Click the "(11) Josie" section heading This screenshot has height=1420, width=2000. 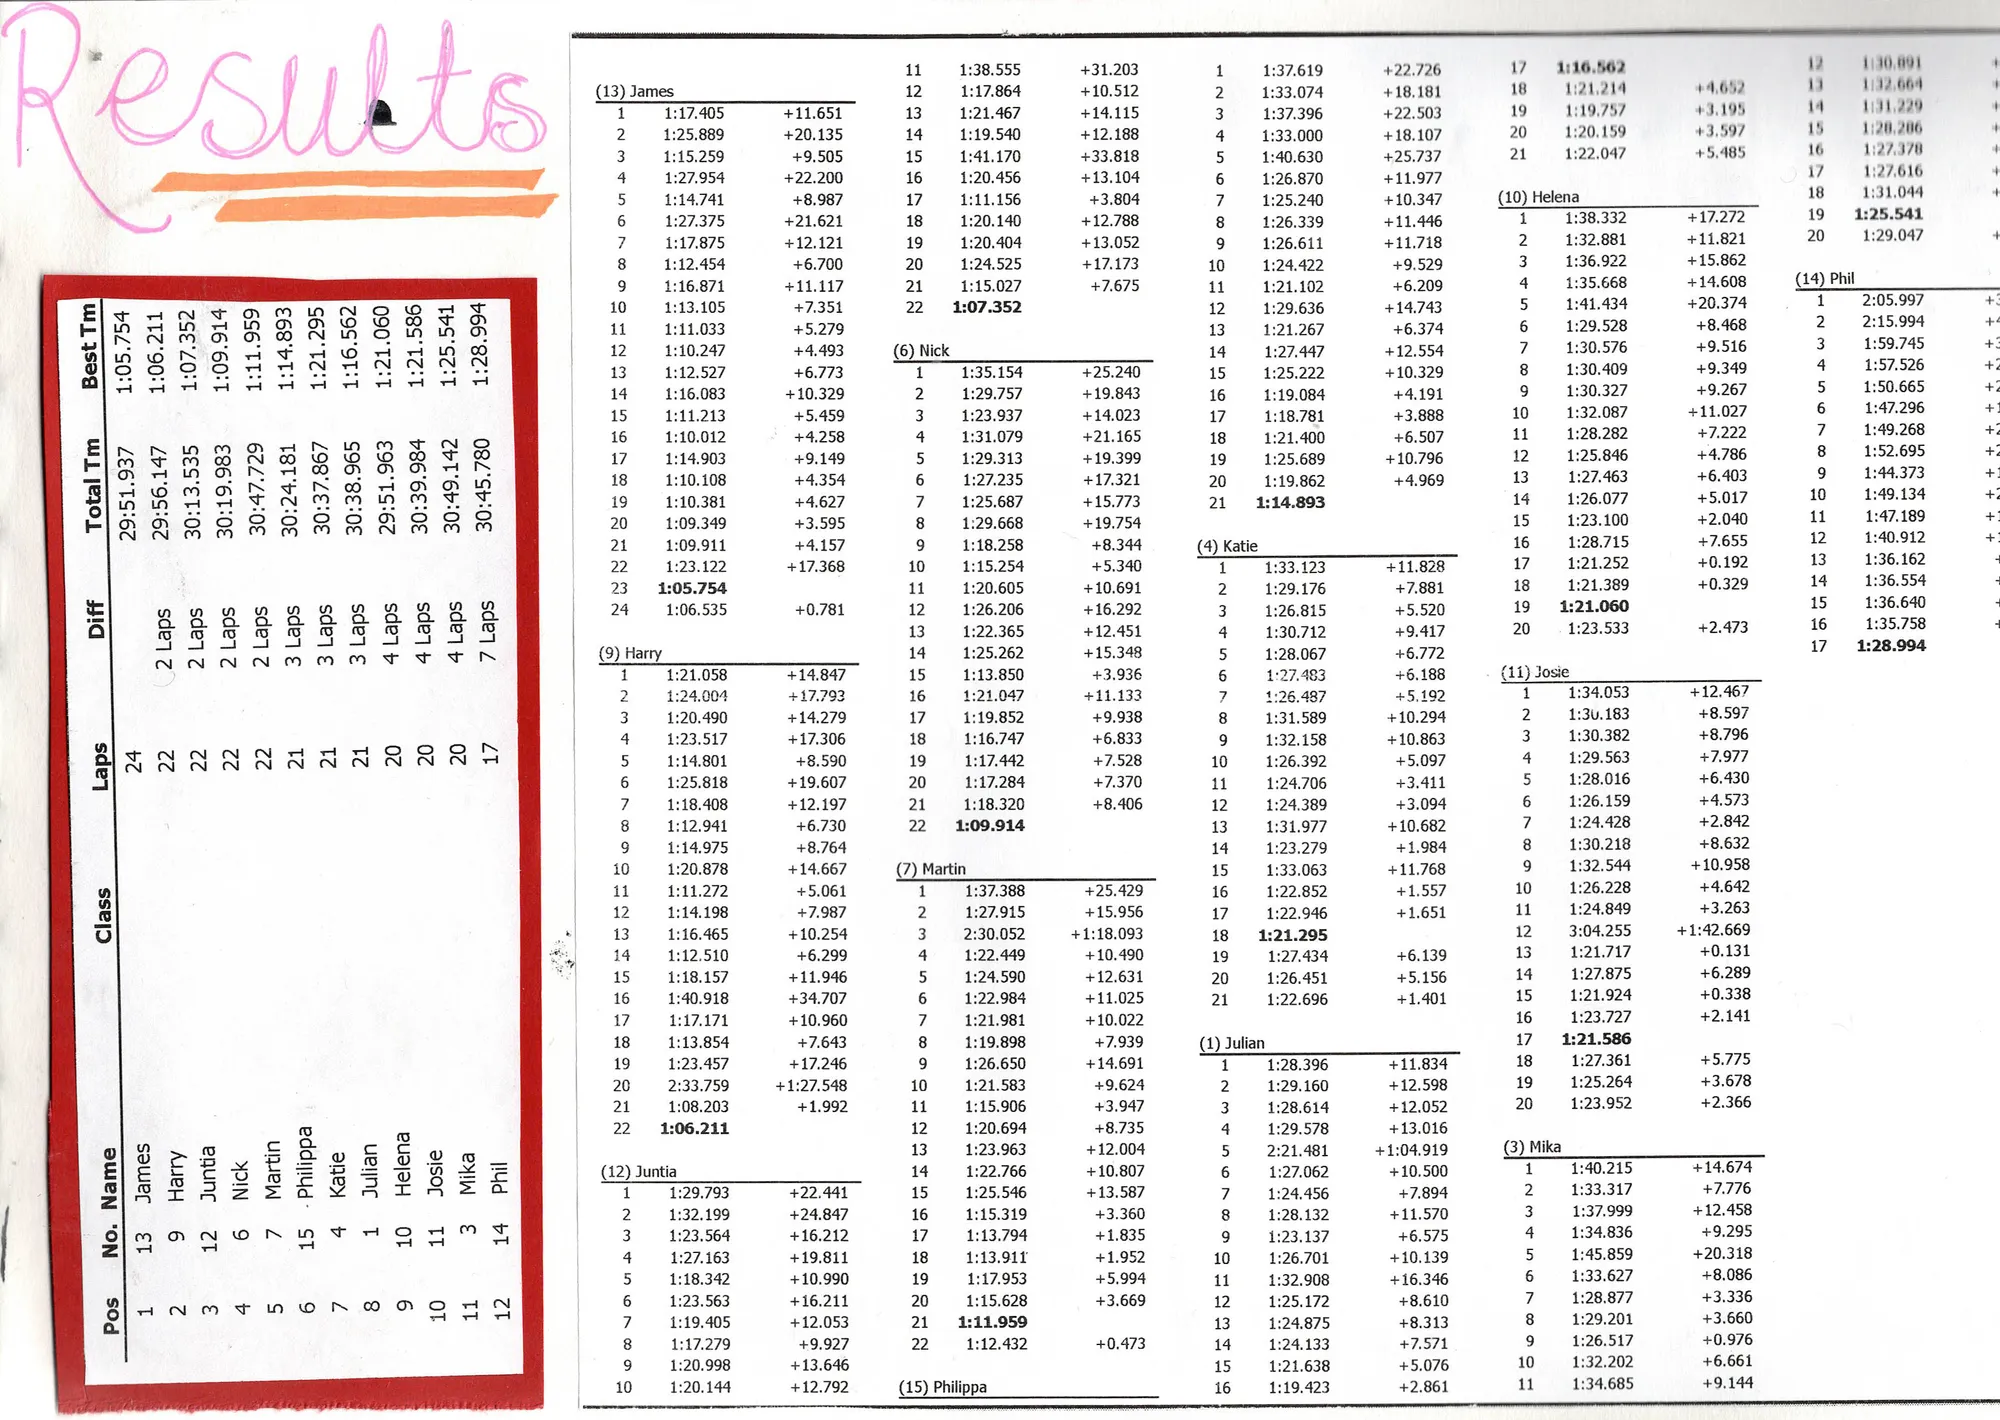pos(1535,672)
